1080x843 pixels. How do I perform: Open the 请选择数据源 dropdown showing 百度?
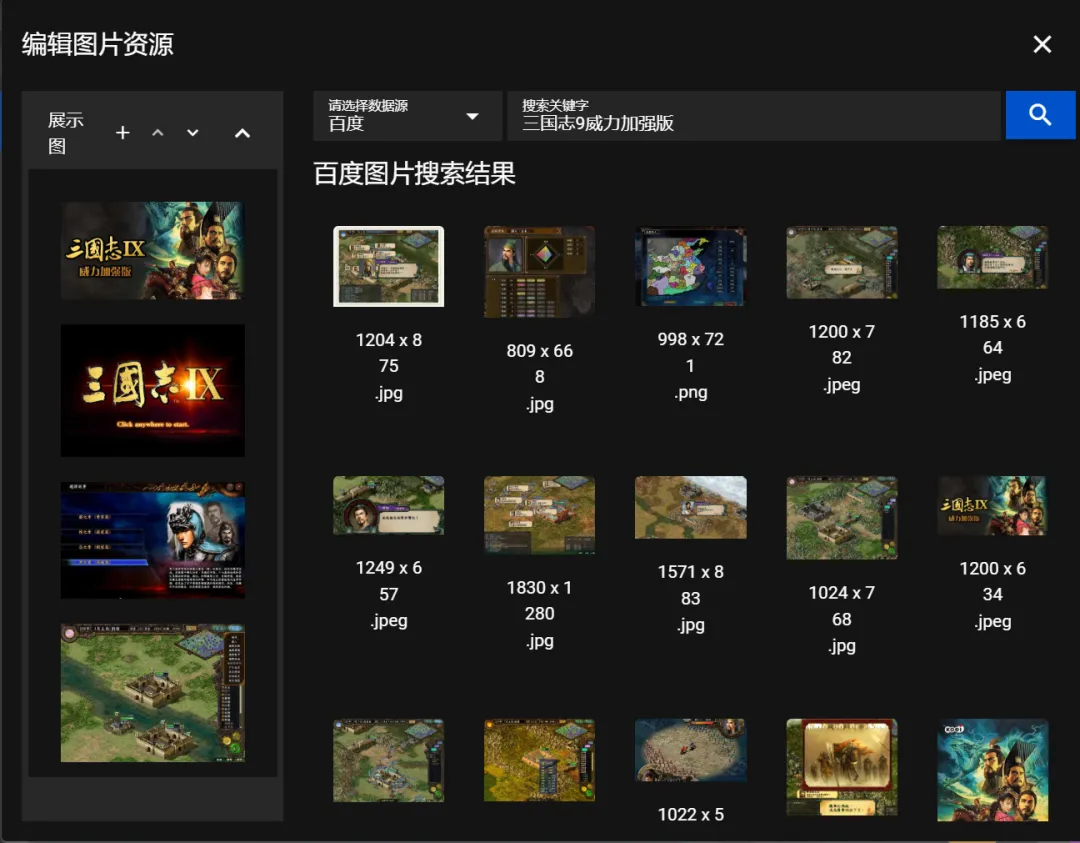pos(407,116)
